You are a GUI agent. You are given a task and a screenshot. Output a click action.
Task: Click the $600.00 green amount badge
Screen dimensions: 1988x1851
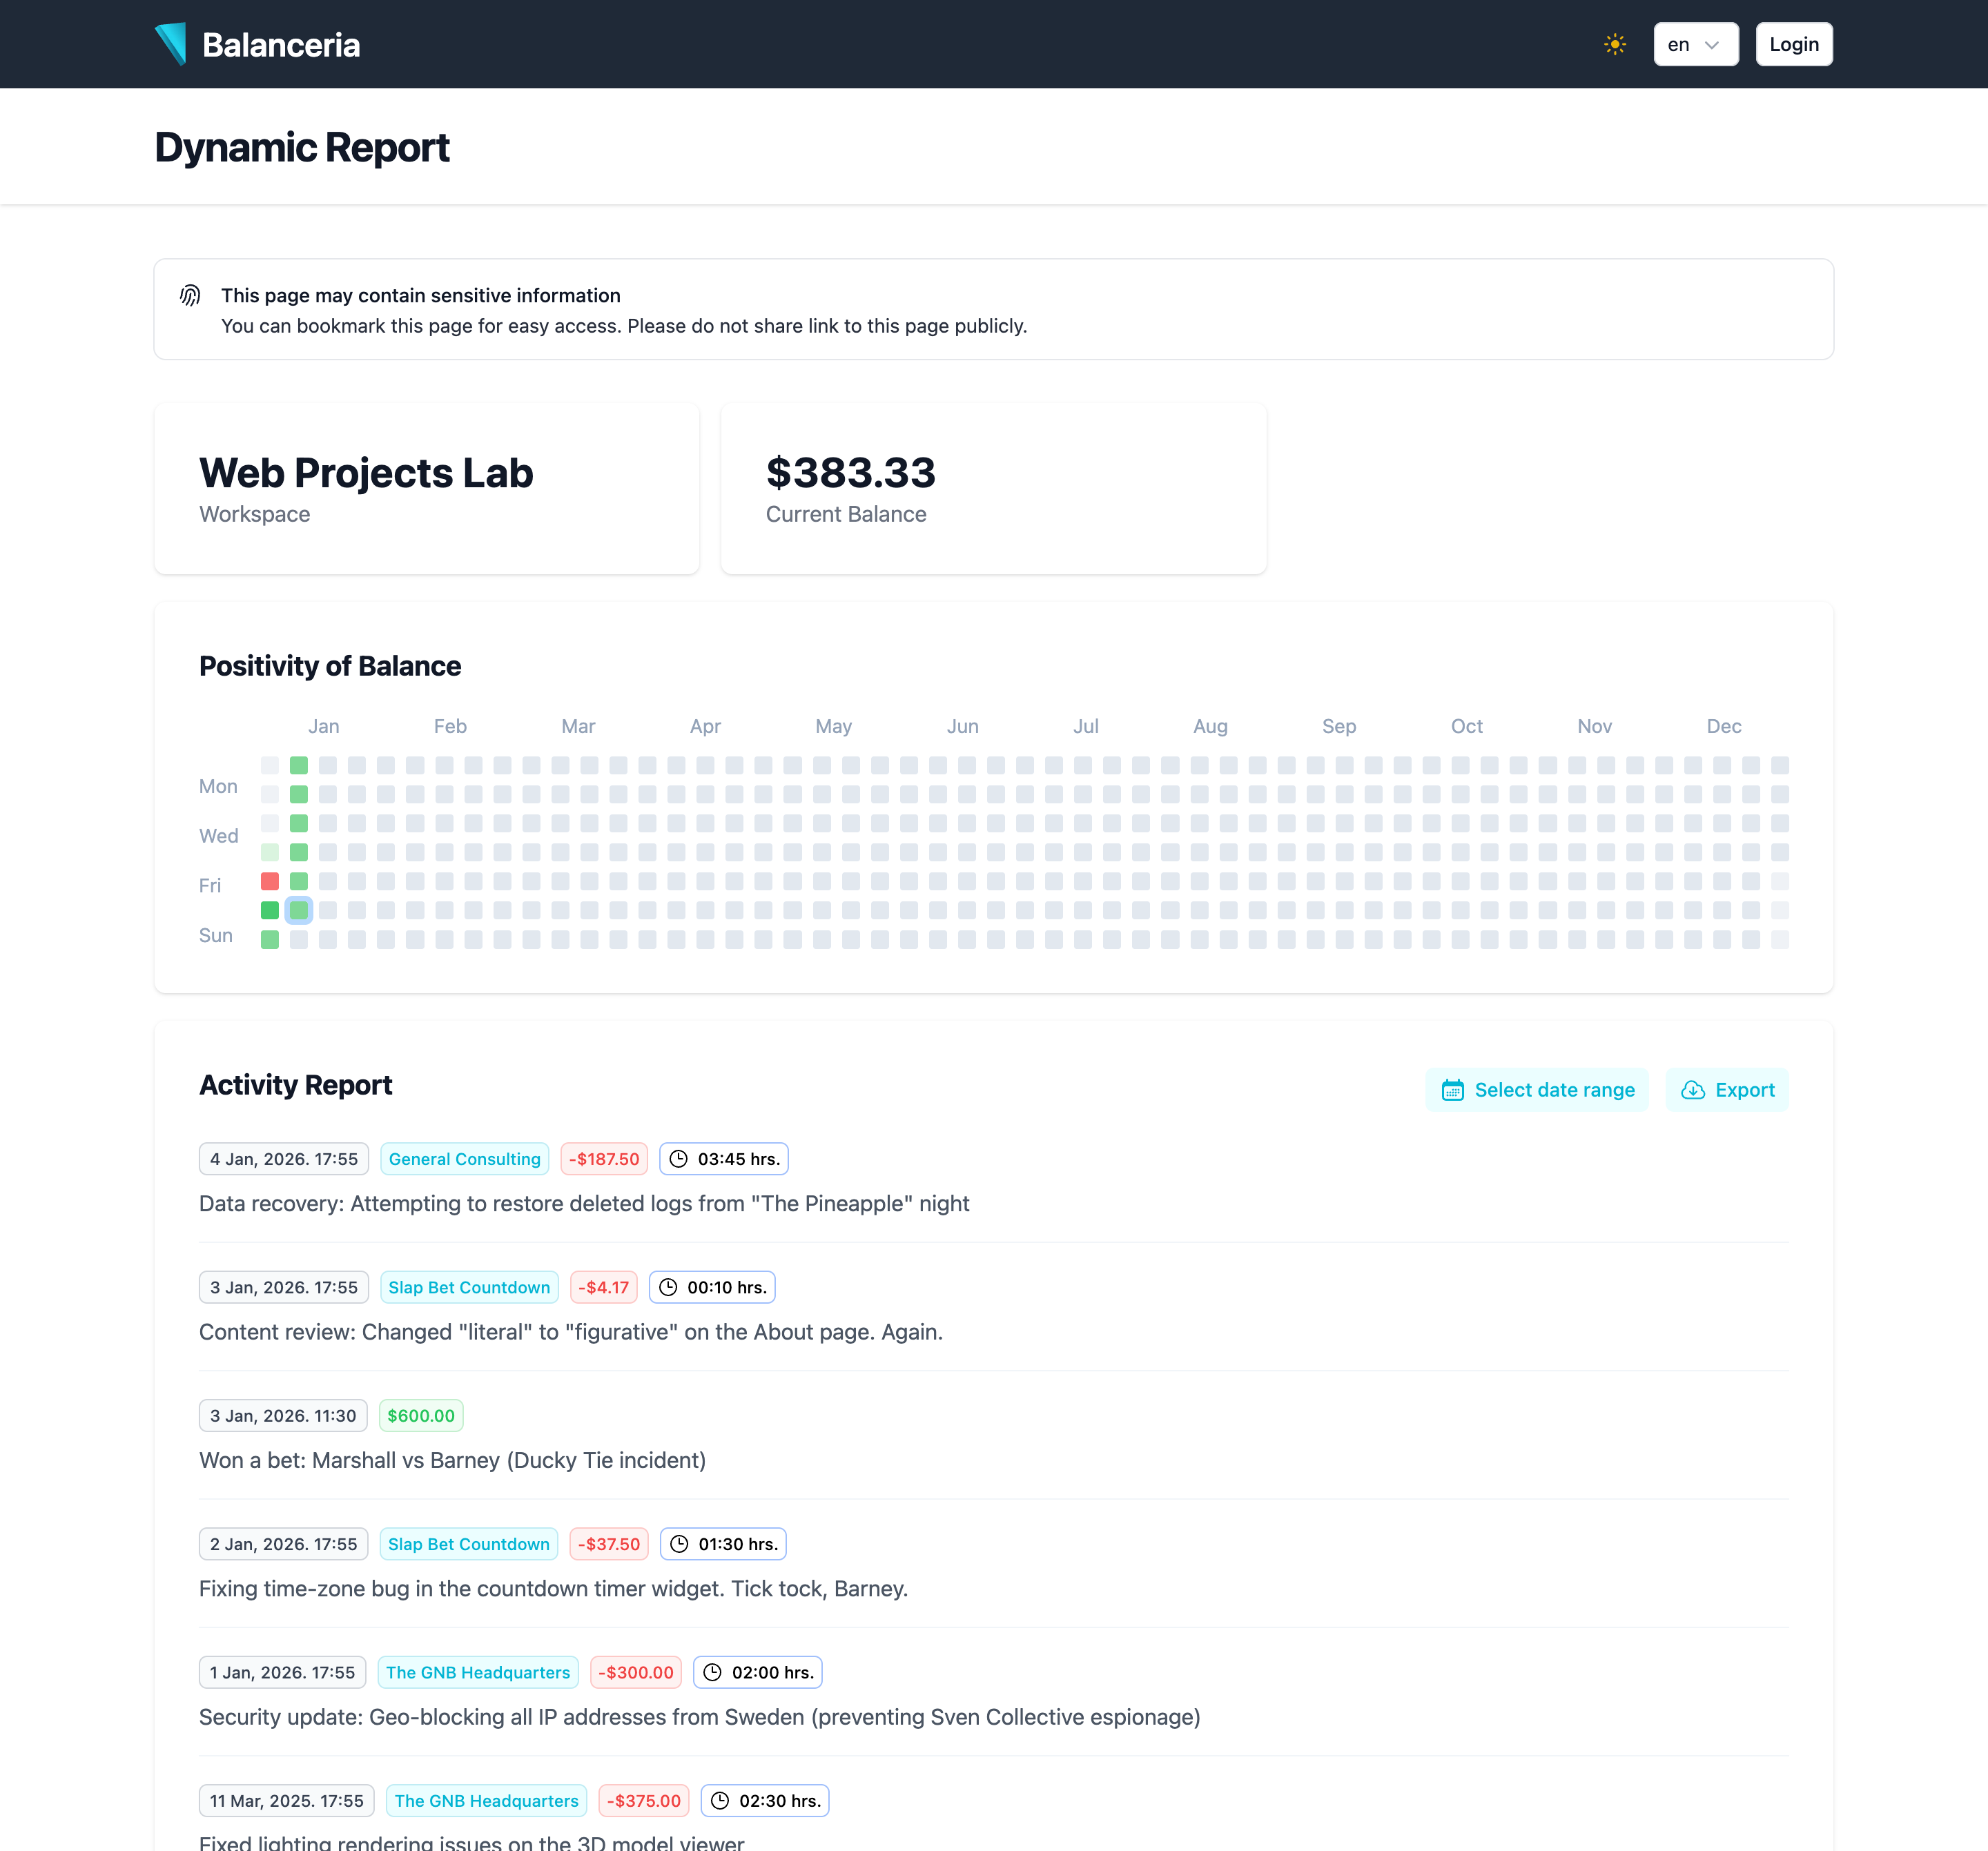(420, 1416)
